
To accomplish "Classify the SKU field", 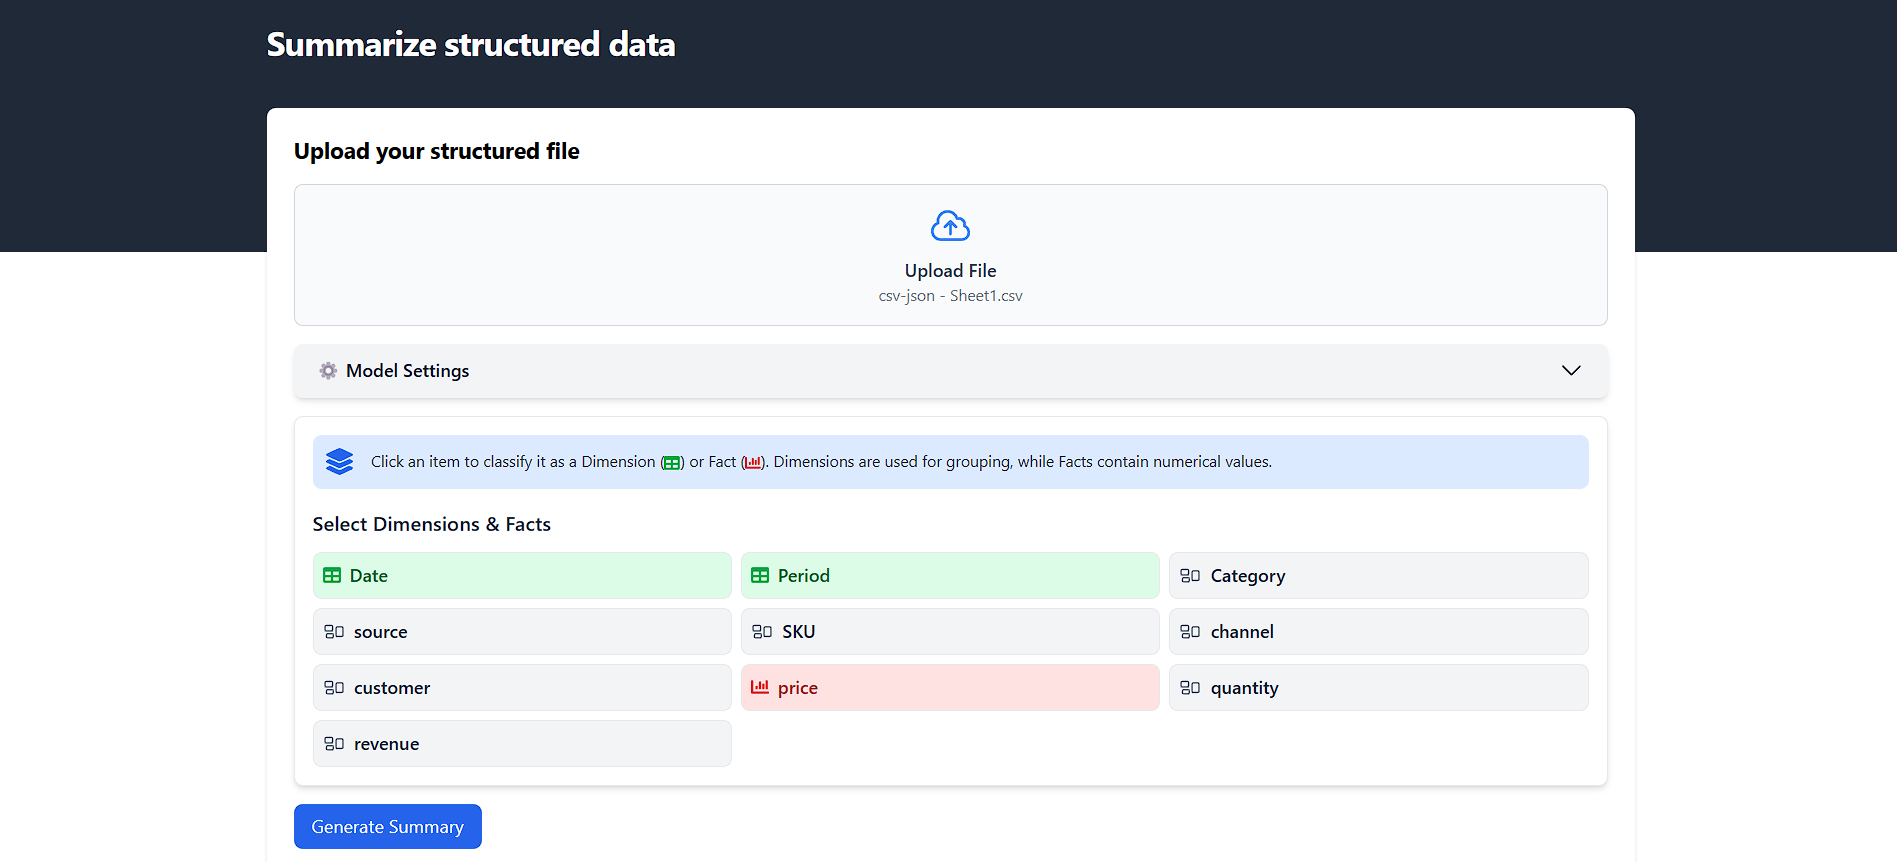I will [x=950, y=632].
